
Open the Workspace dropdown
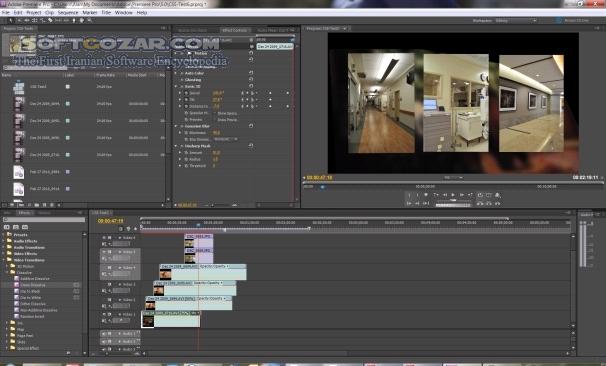[516, 20]
